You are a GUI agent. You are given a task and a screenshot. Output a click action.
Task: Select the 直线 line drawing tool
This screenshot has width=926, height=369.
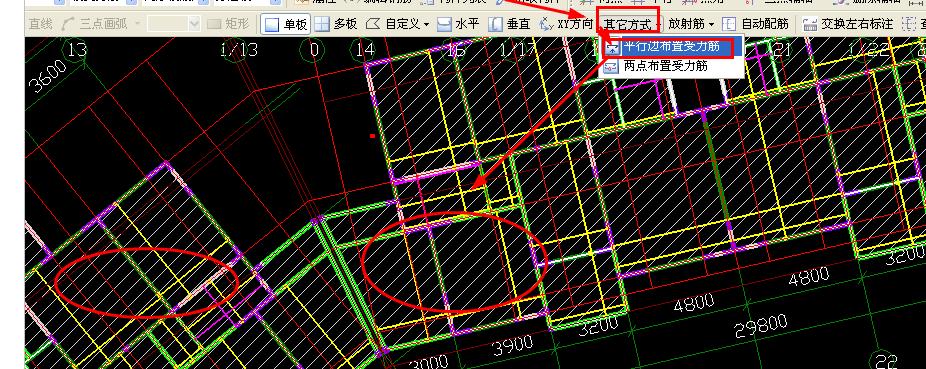[x=41, y=24]
